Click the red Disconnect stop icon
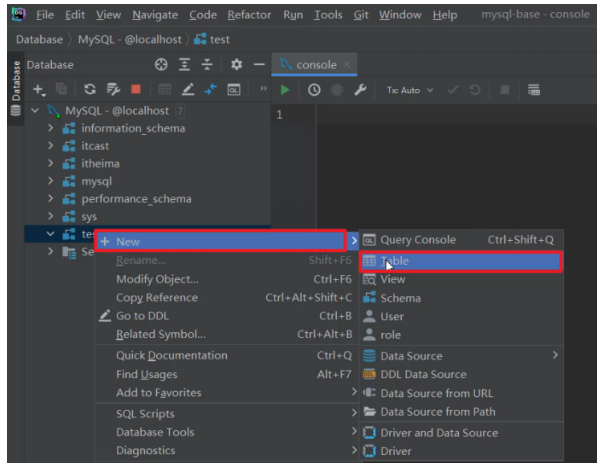 (x=136, y=89)
